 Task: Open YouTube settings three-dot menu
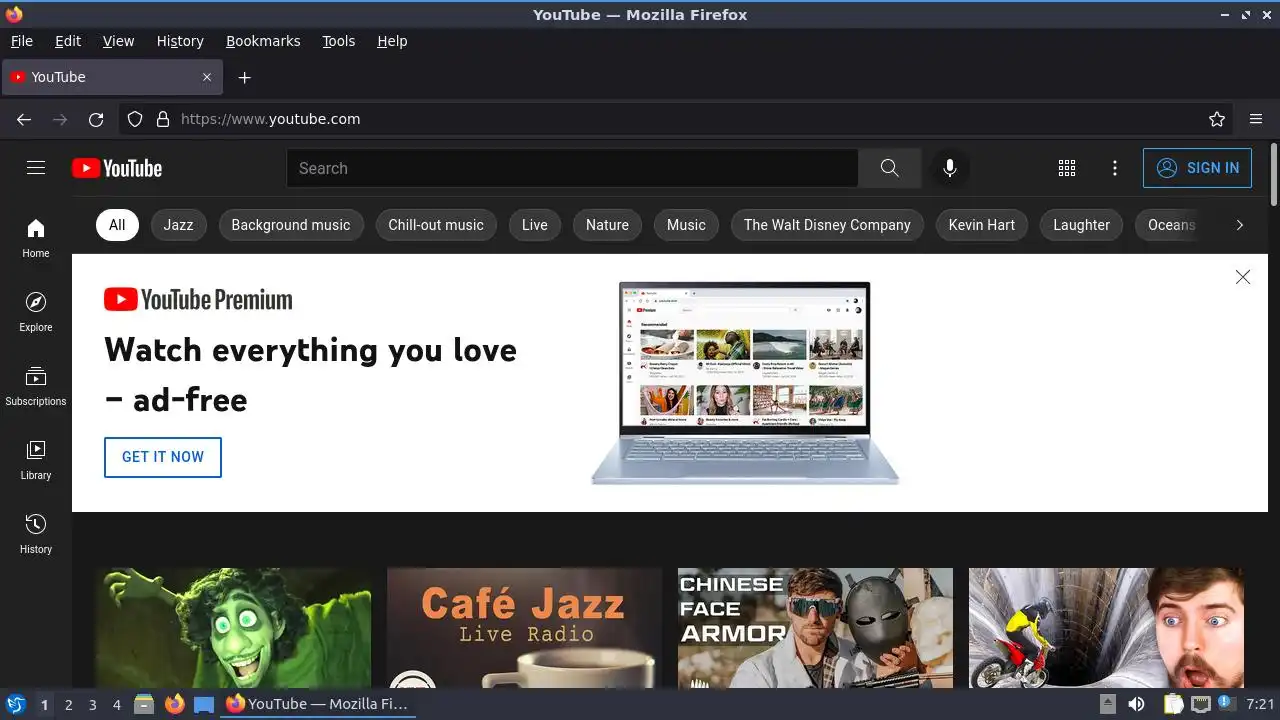pyautogui.click(x=1115, y=168)
